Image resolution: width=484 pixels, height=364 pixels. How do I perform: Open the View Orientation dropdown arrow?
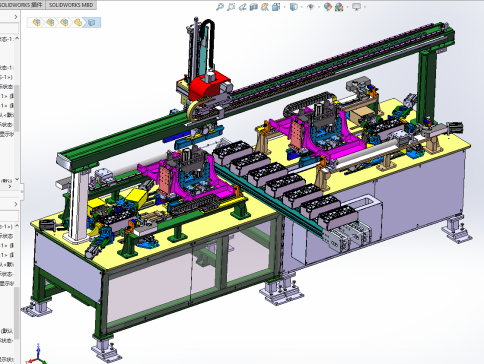coord(284,7)
